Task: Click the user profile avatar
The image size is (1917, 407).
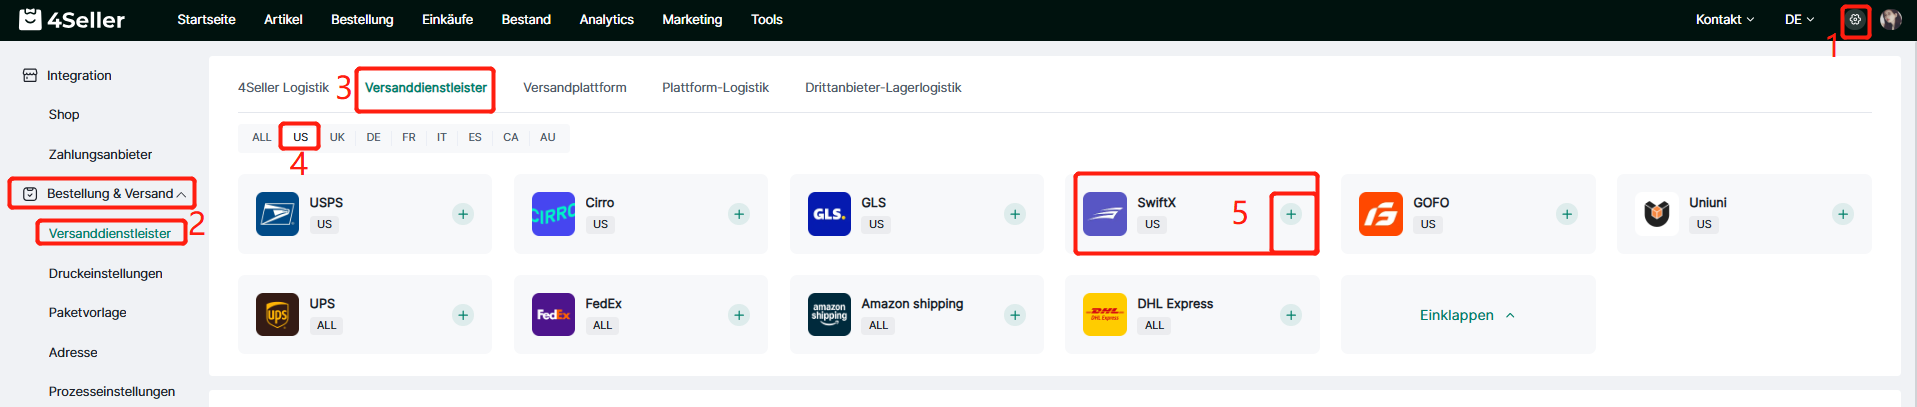Action: tap(1890, 19)
